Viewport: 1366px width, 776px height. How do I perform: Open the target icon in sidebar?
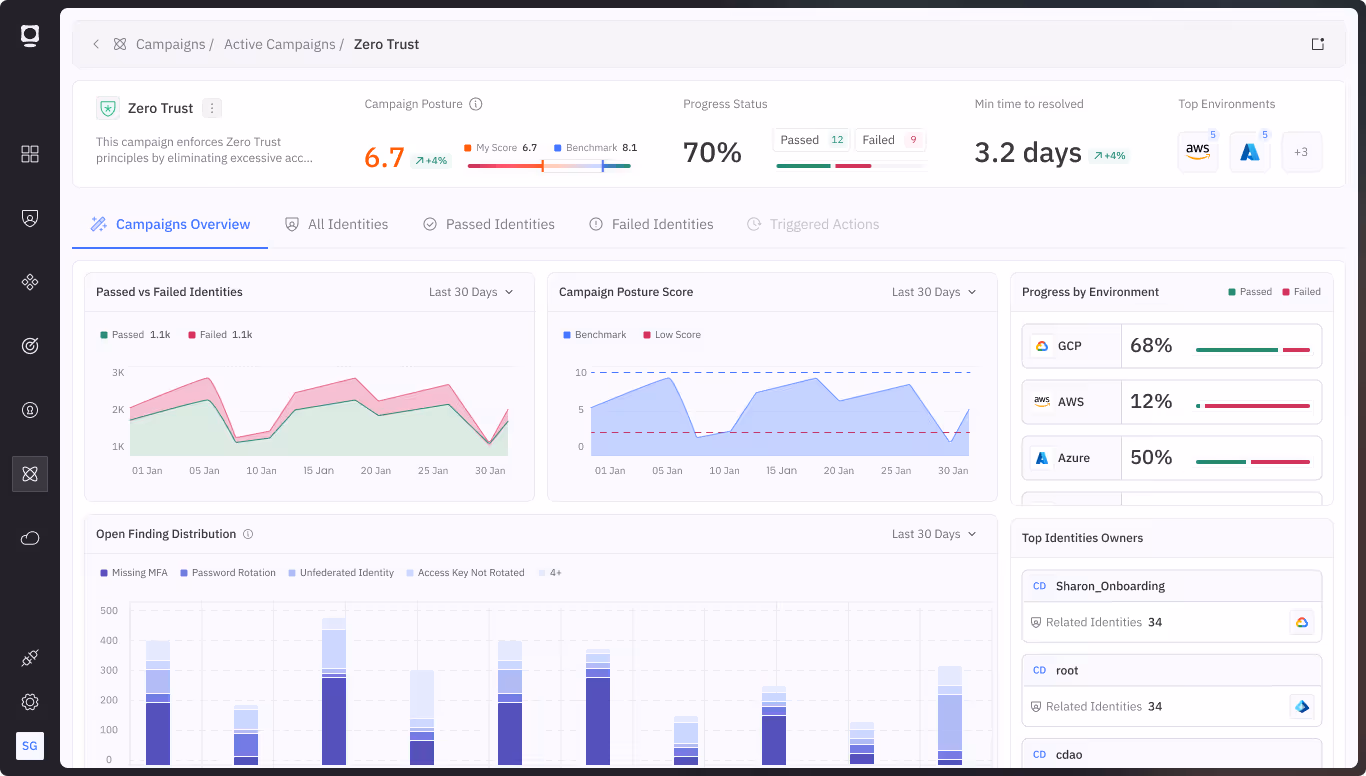[x=30, y=346]
